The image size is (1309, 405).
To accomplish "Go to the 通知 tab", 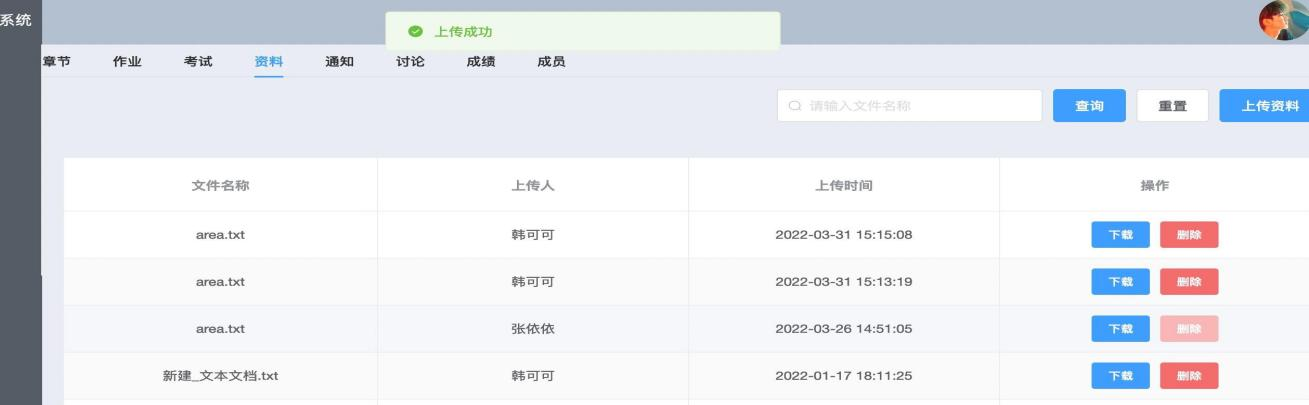I will tap(340, 62).
